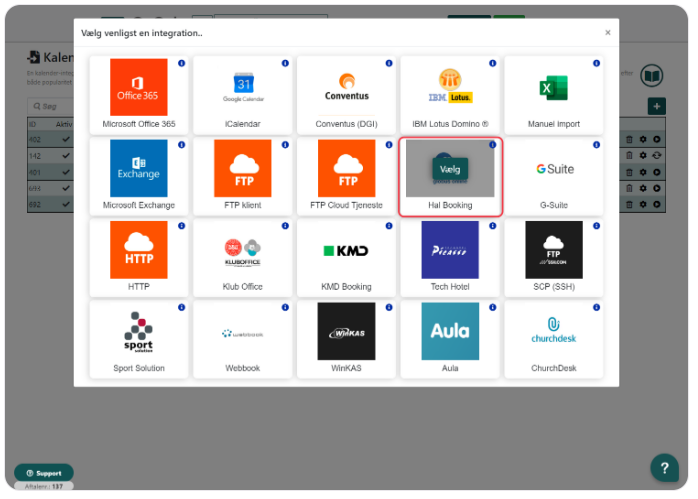Select the Klub Office integration
The width and height of the screenshot is (698, 499).
point(242,258)
